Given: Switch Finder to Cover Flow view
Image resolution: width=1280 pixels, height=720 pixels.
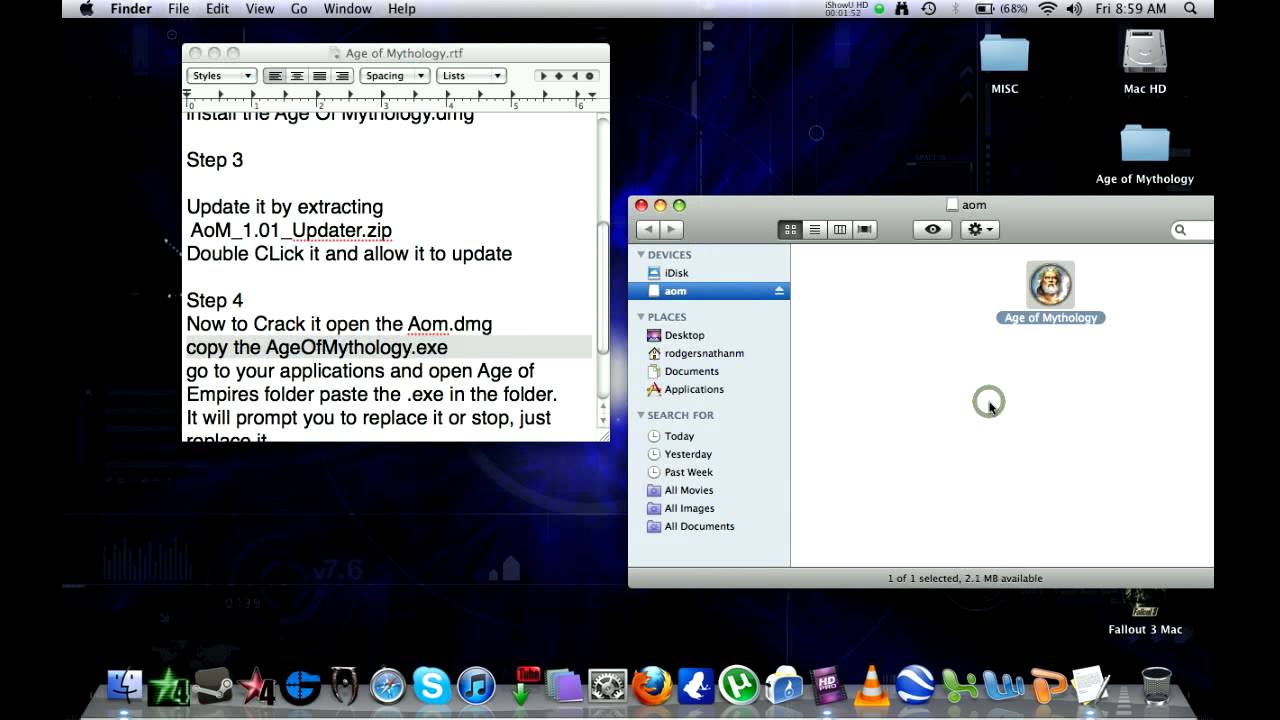Looking at the screenshot, I should [x=864, y=229].
